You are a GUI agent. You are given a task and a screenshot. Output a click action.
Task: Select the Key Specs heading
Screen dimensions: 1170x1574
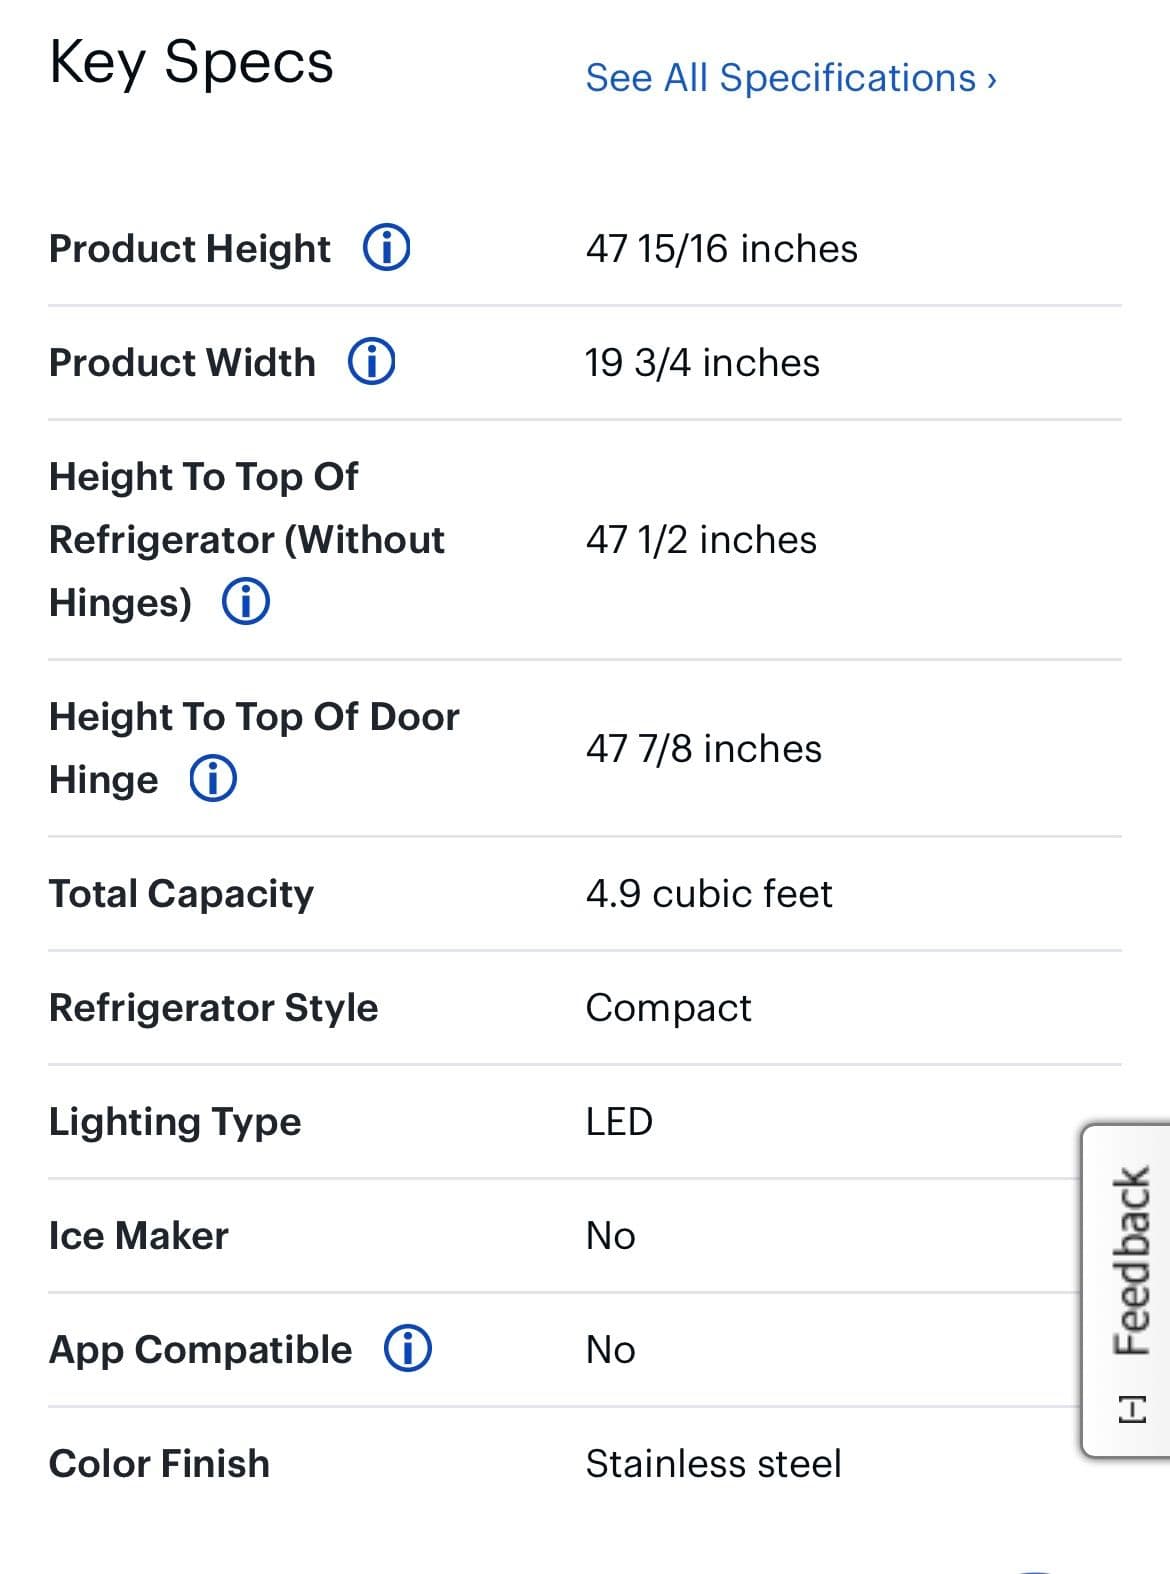pos(191,63)
